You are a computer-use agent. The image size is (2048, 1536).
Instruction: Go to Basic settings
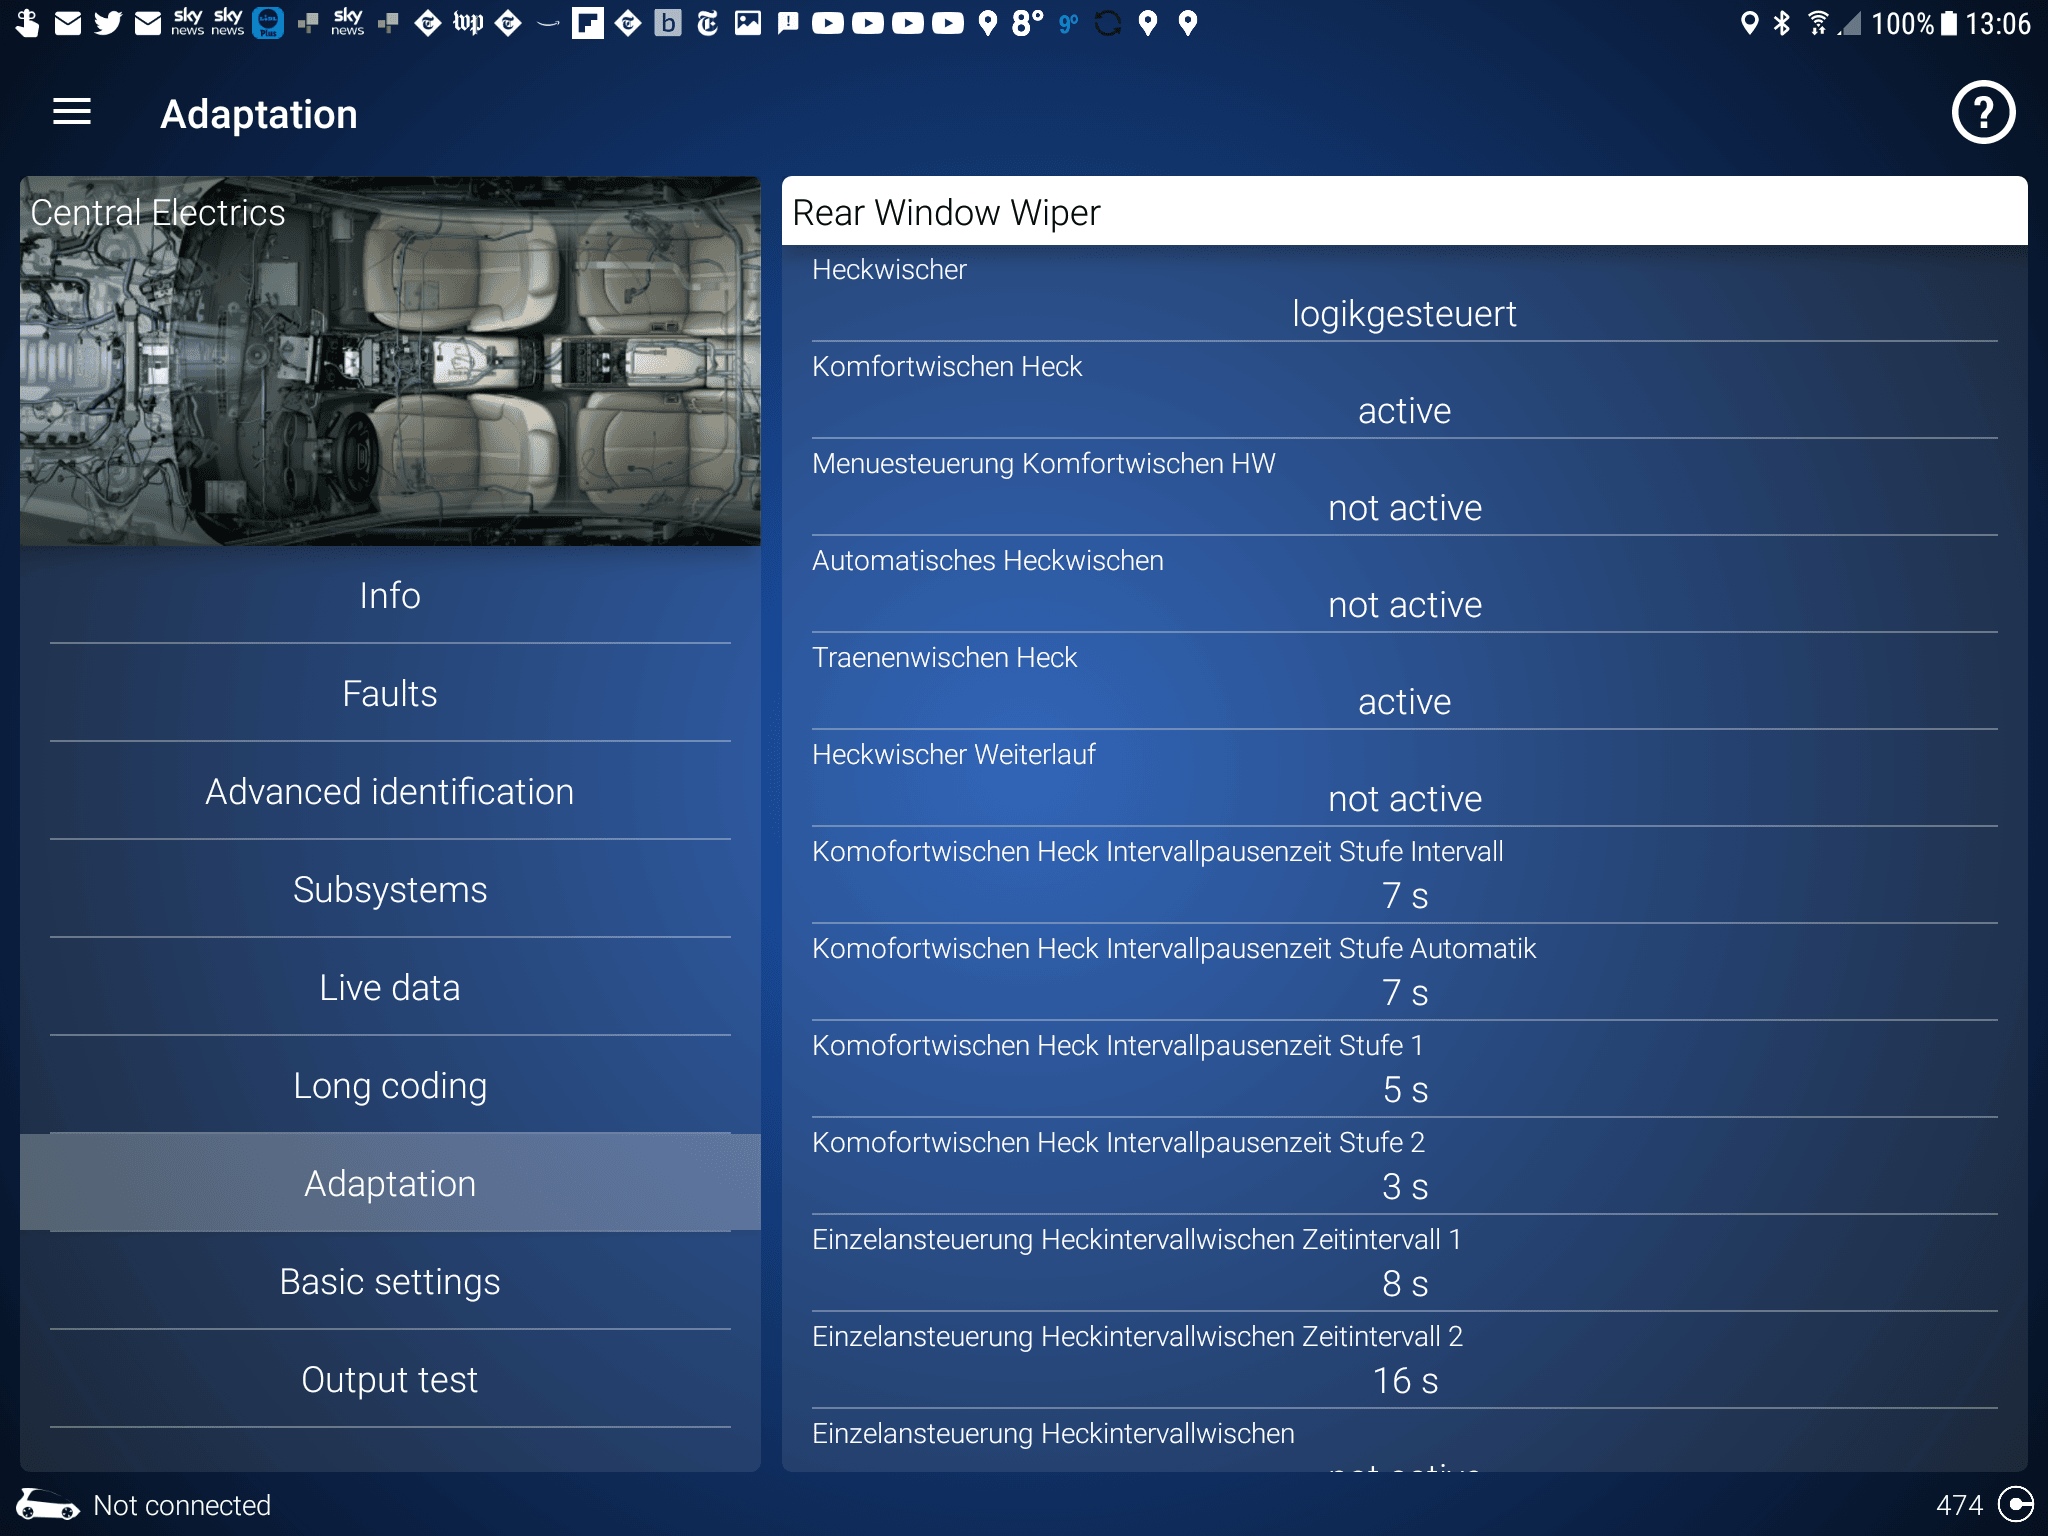coord(390,1281)
